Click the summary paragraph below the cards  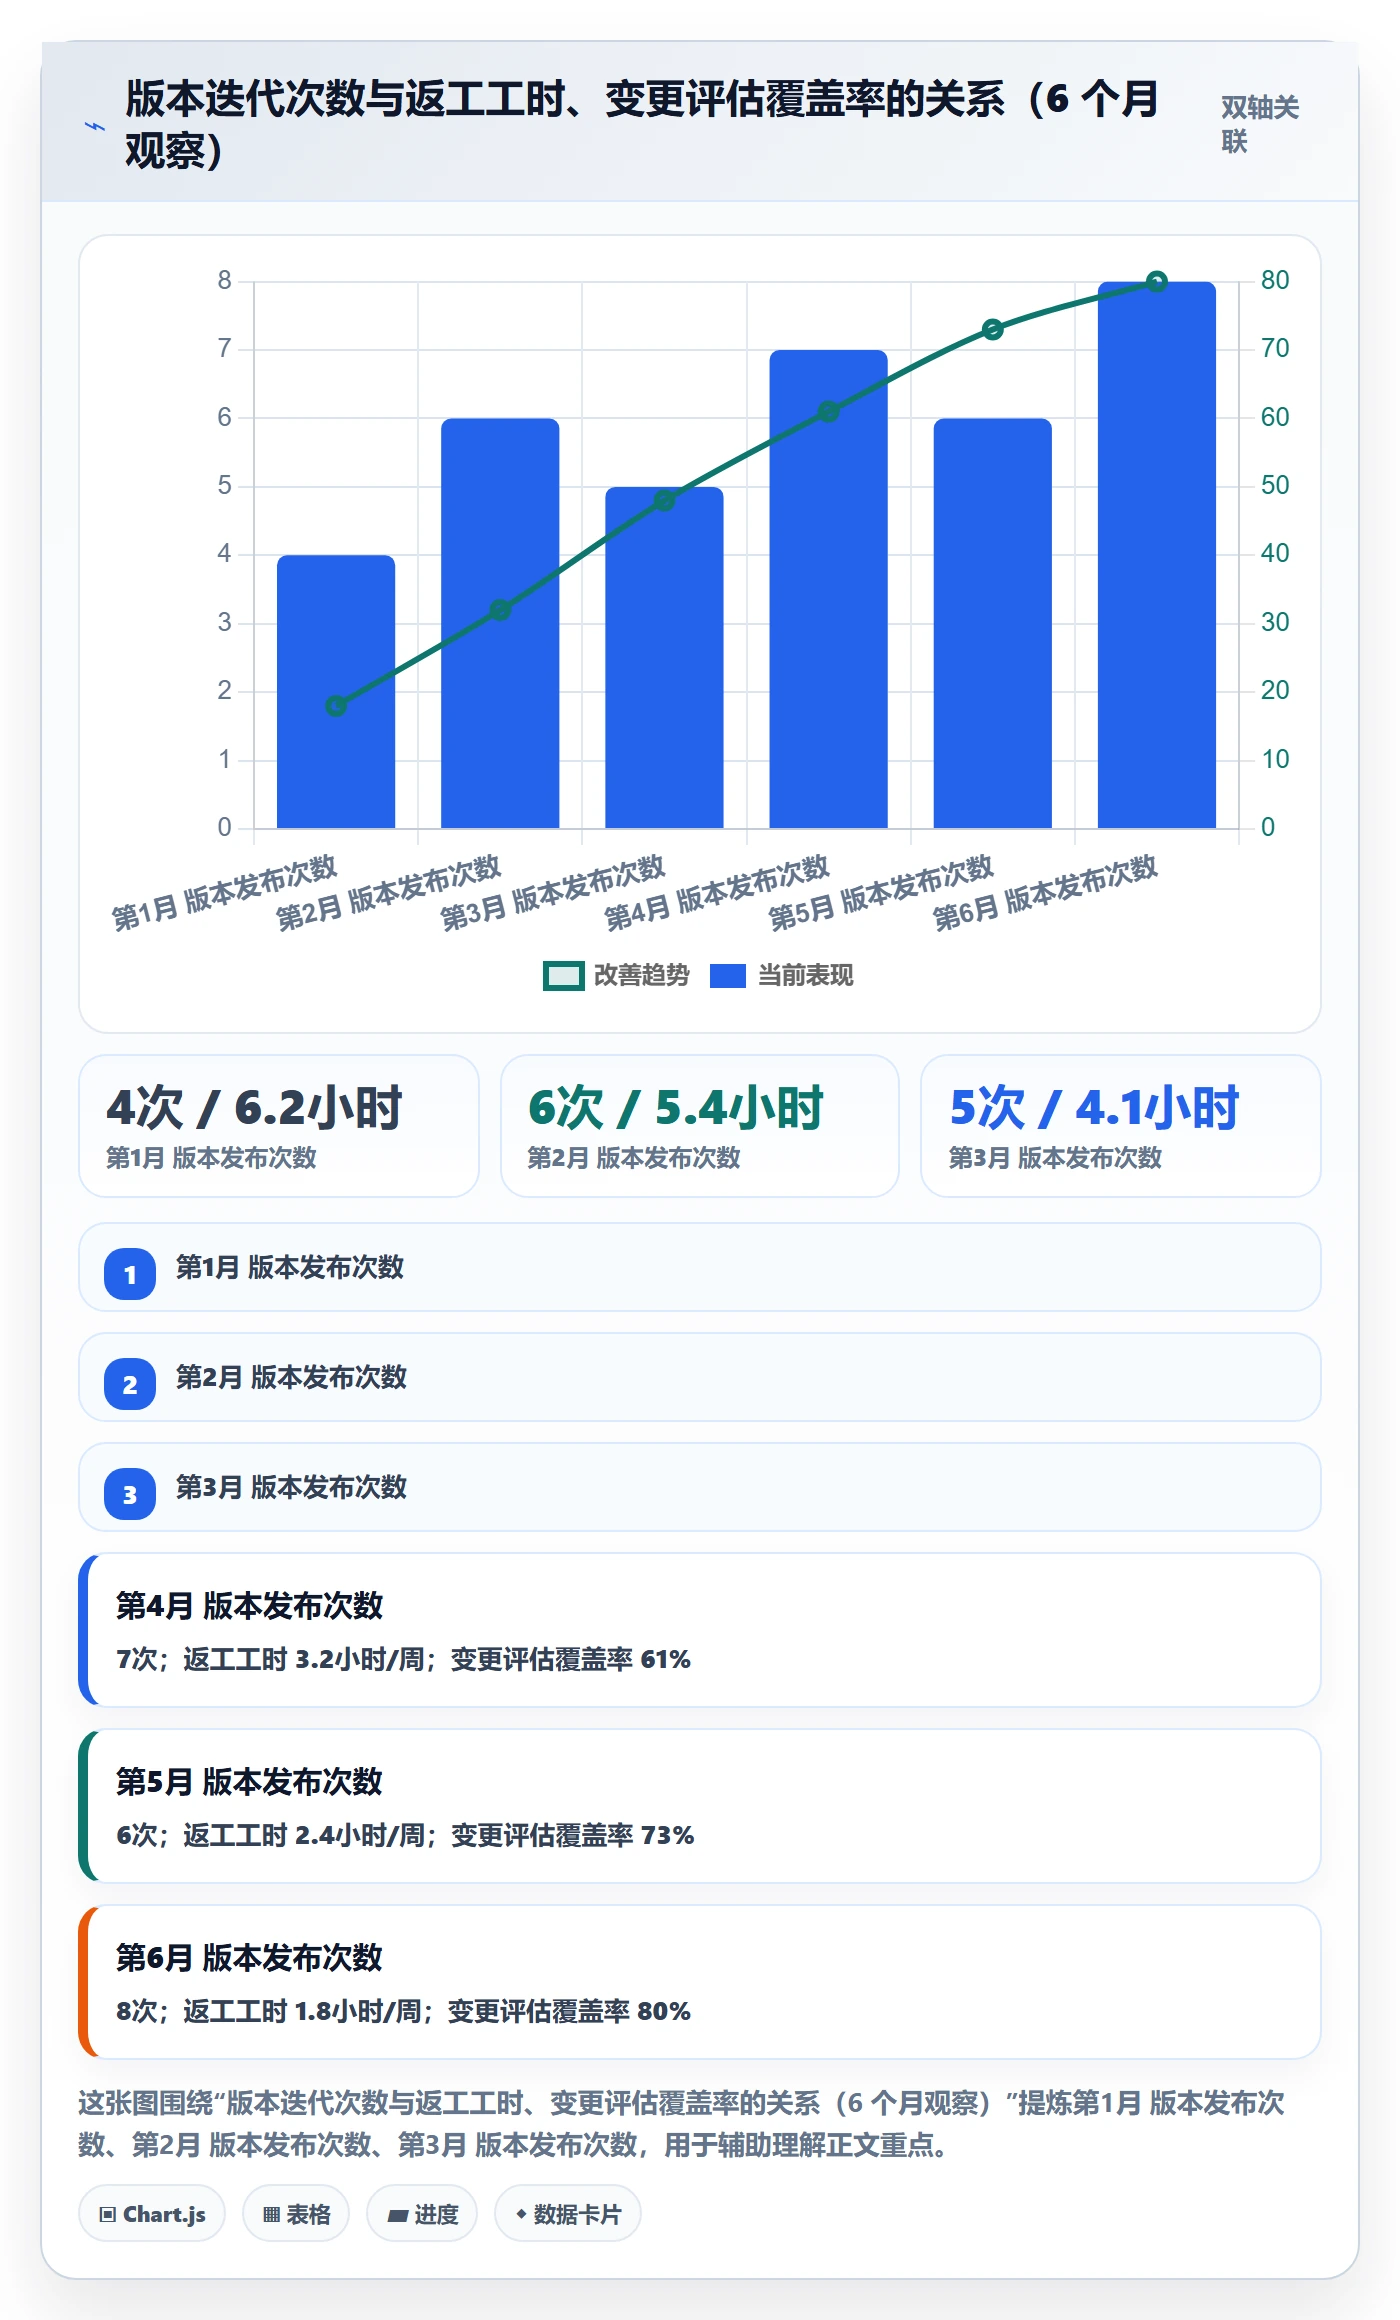tap(682, 2124)
